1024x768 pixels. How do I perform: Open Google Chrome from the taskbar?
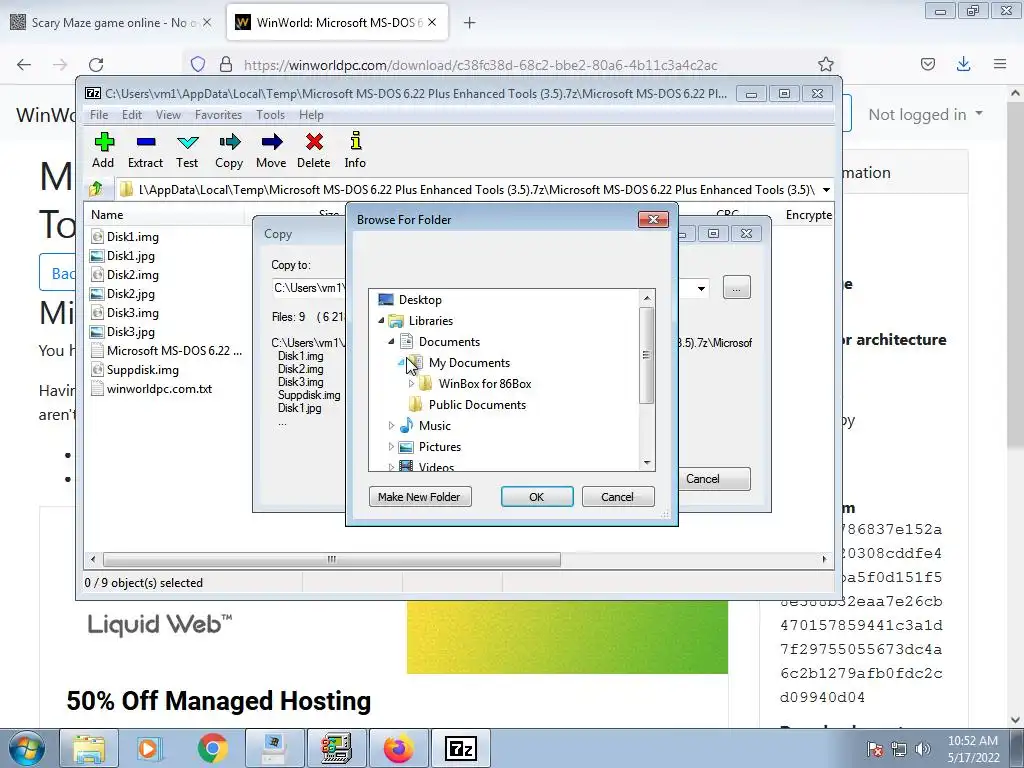pos(212,748)
